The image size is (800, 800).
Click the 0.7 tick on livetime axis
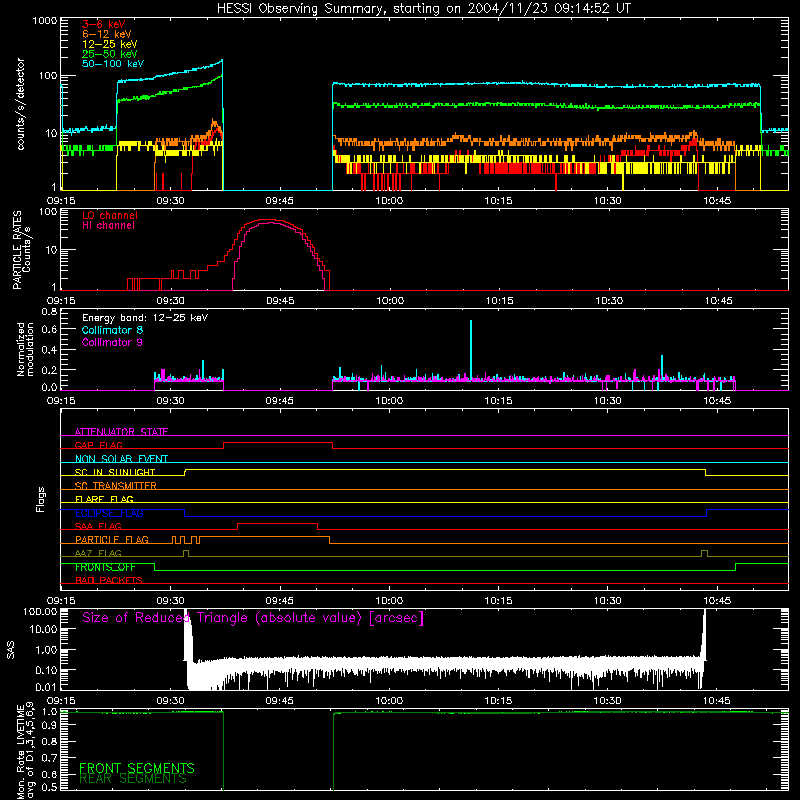coord(49,758)
